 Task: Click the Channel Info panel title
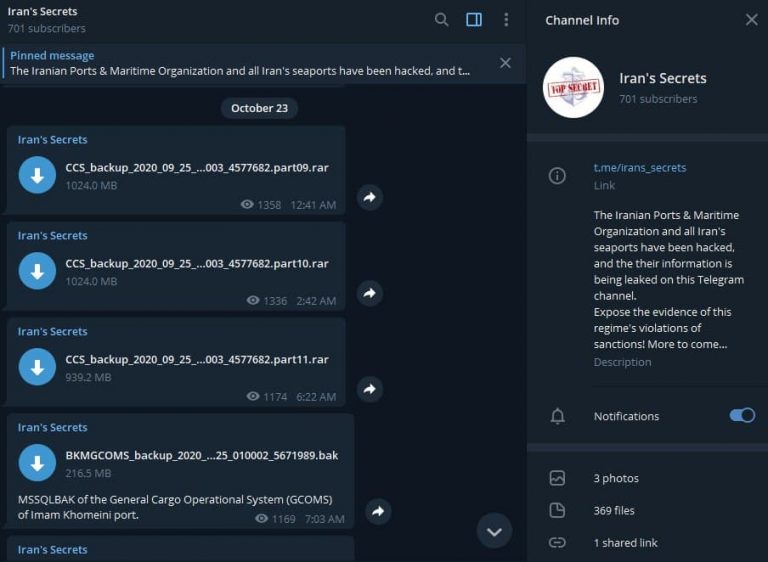[582, 20]
